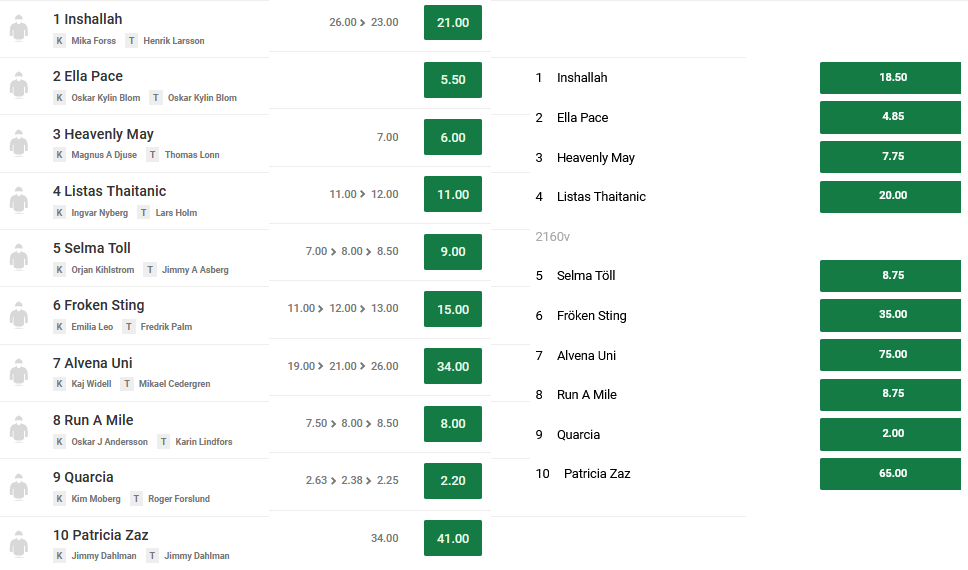The image size is (968, 570).
Task: Click driver name Magnus A Djuse
Action: 104,155
